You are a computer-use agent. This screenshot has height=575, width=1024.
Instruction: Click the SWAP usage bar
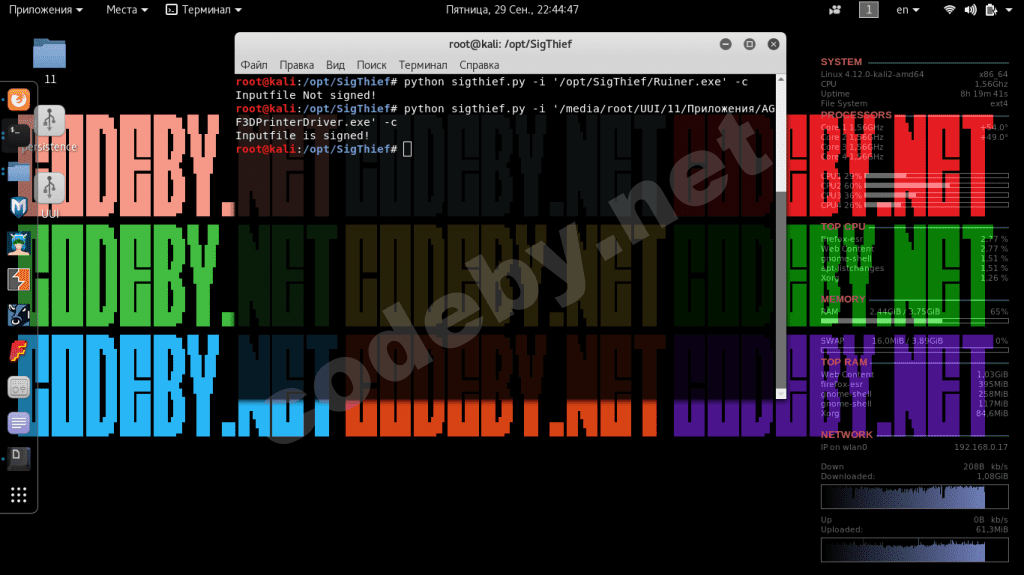tap(914, 350)
